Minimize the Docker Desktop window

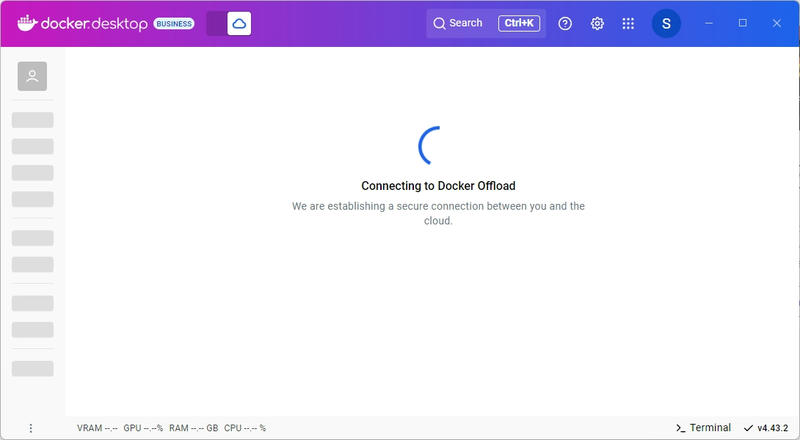[x=709, y=23]
